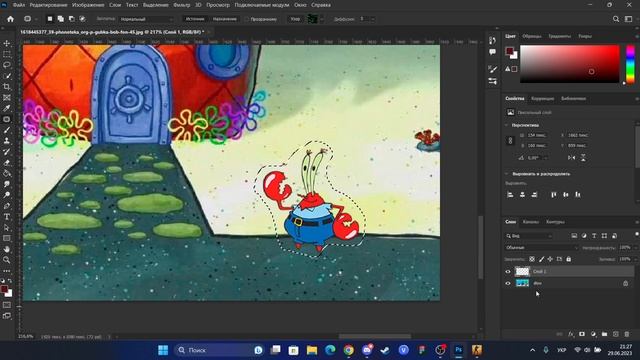Pick color in the color field
640x360 pixels.
(x=569, y=64)
